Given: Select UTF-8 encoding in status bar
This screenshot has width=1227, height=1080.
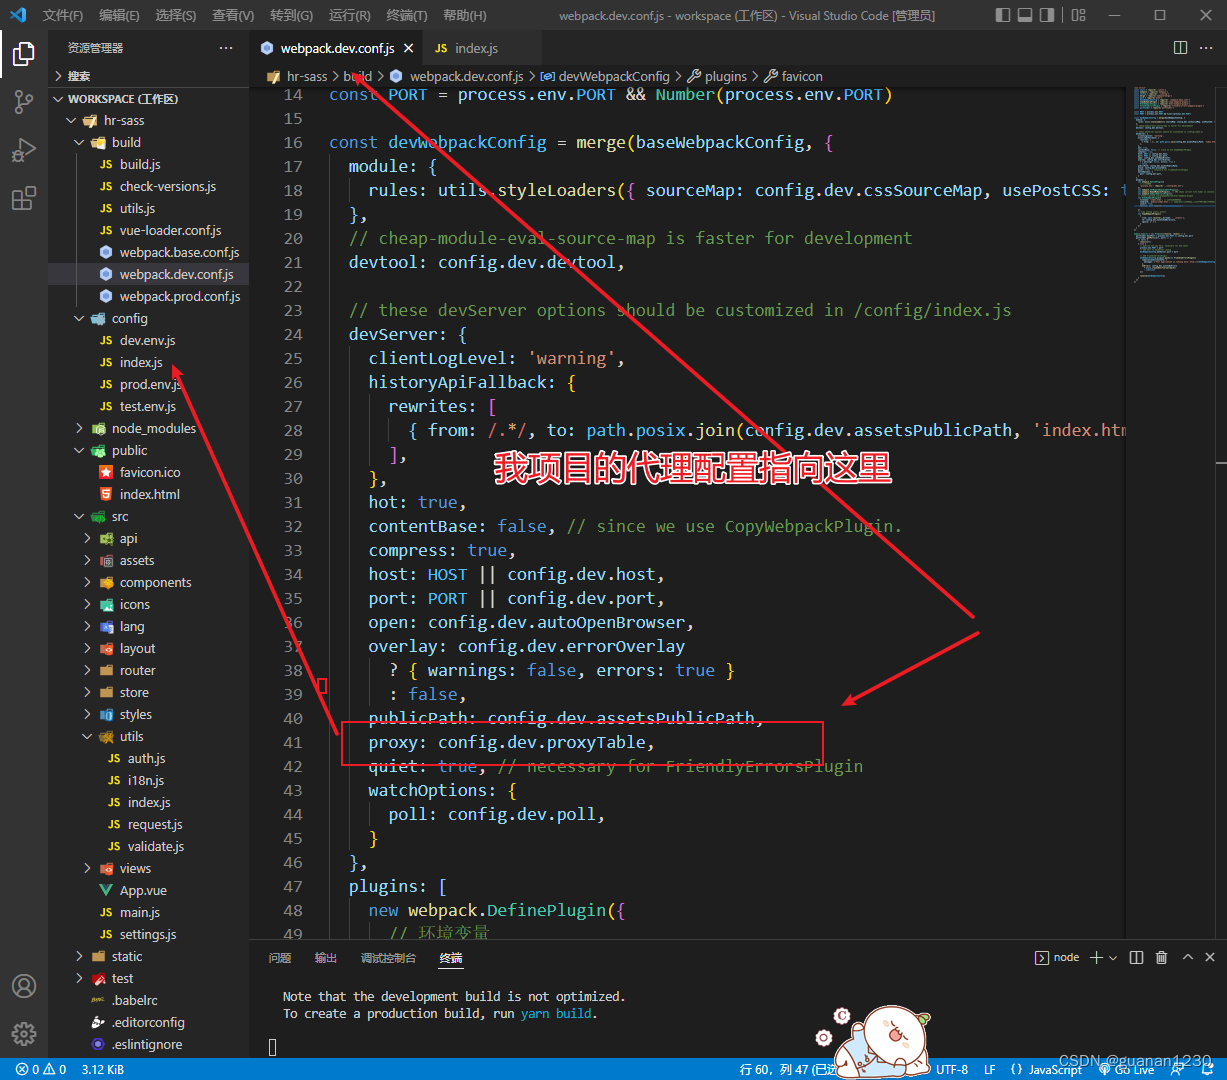Looking at the screenshot, I should point(951,1069).
